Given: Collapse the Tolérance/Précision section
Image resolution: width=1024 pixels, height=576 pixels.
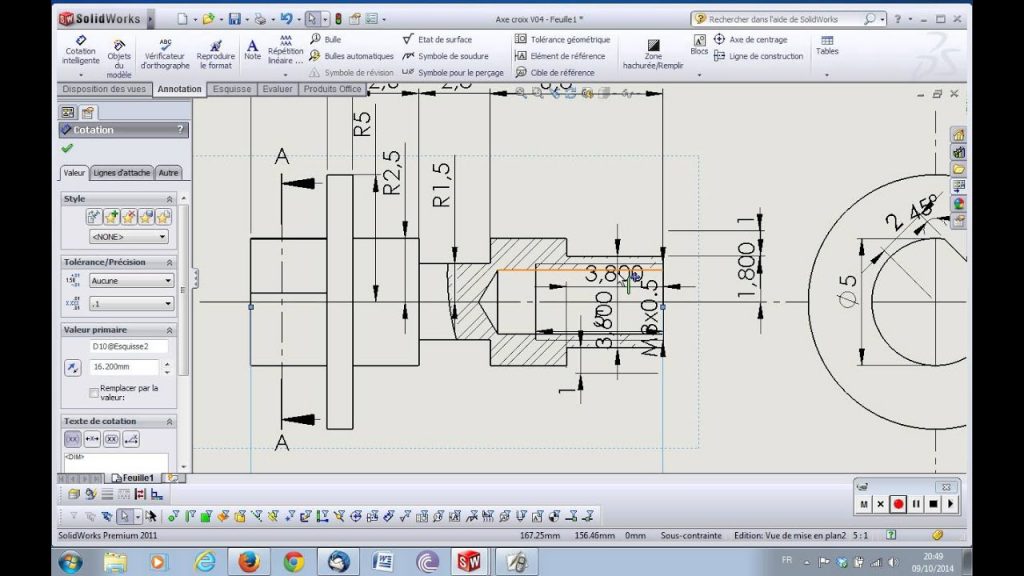Looking at the screenshot, I should click(x=170, y=262).
